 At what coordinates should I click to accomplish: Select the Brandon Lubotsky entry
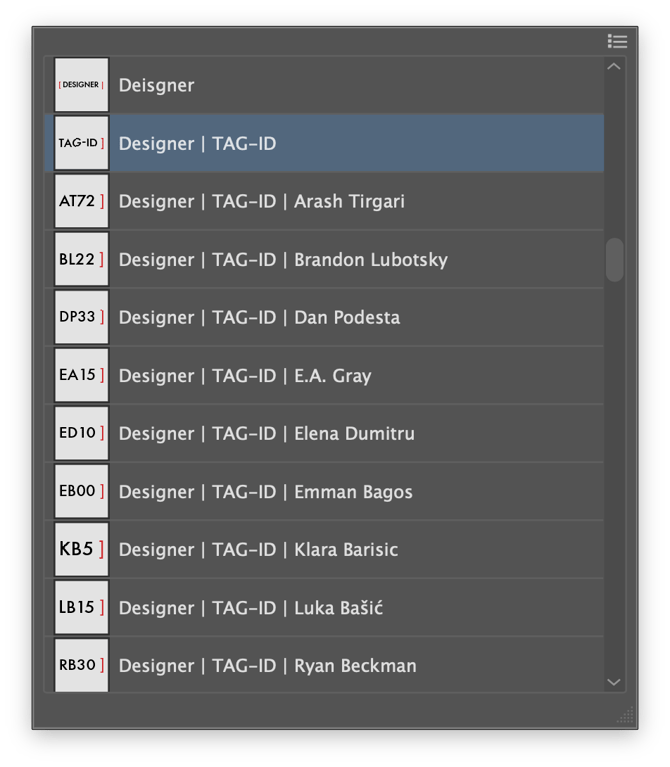[x=370, y=260]
